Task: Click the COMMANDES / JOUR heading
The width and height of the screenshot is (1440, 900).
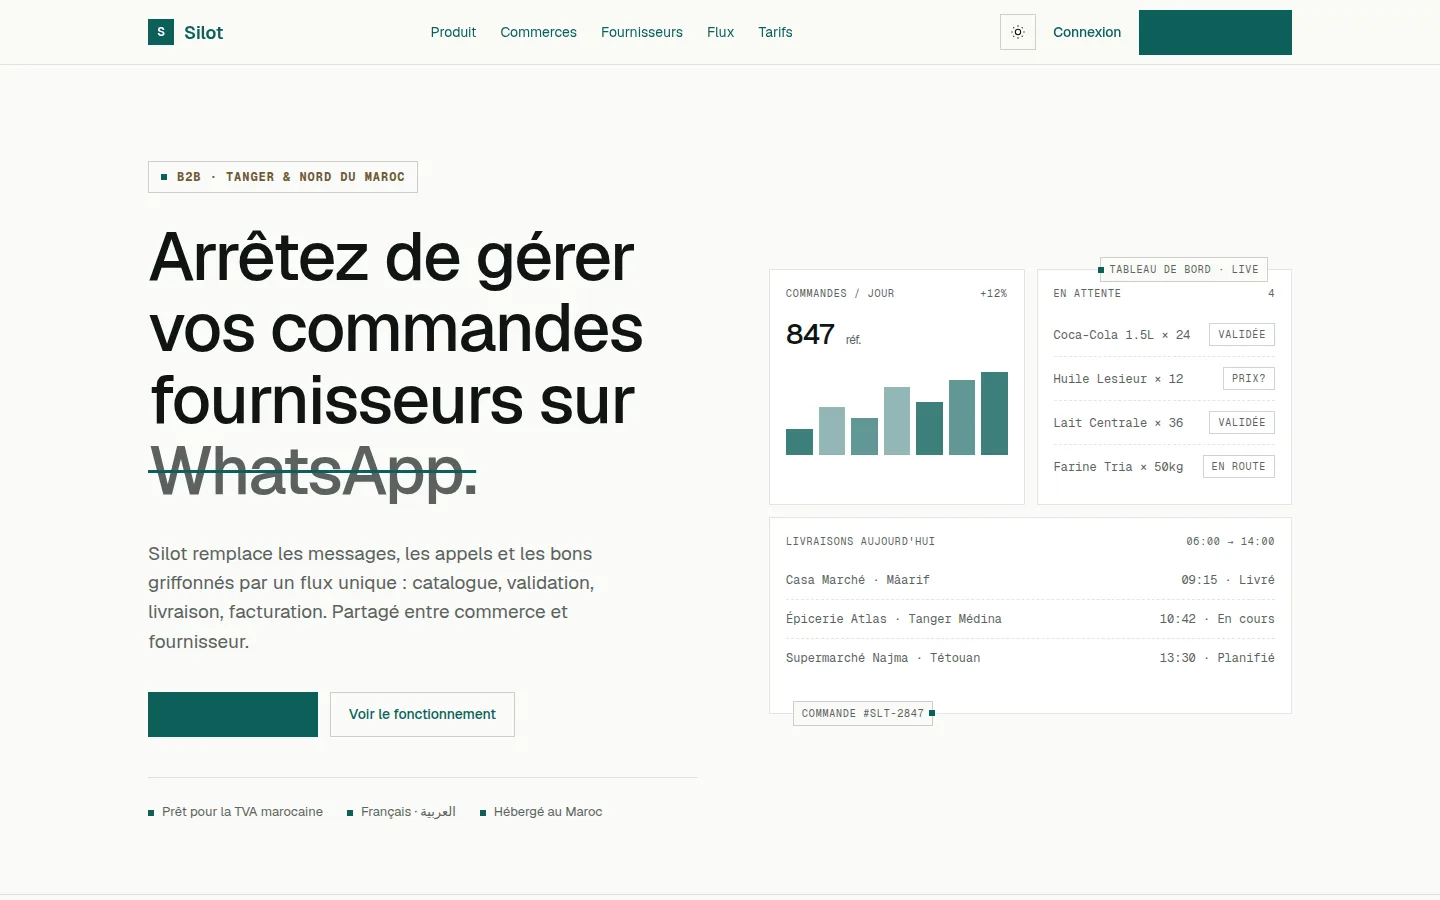Action: 840,294
